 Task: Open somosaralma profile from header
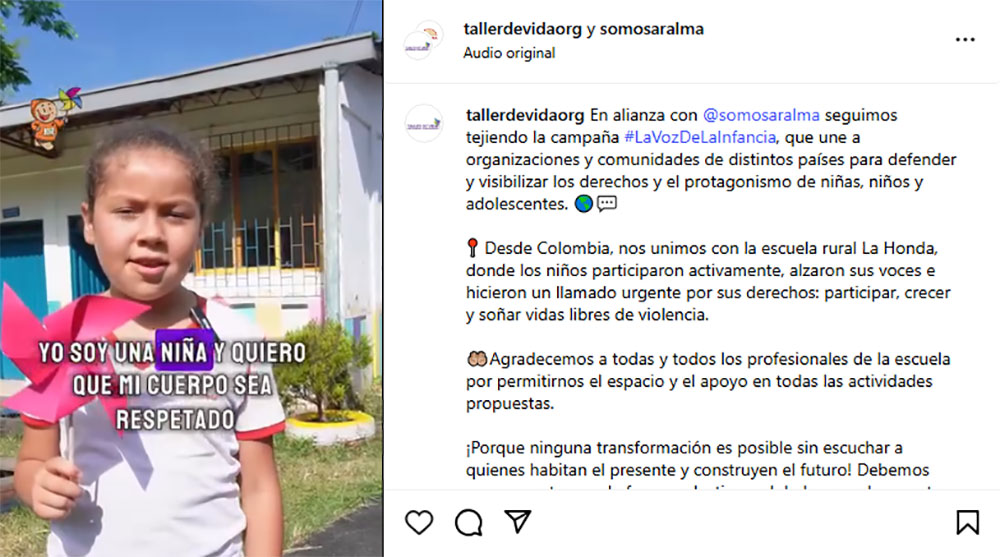point(651,29)
